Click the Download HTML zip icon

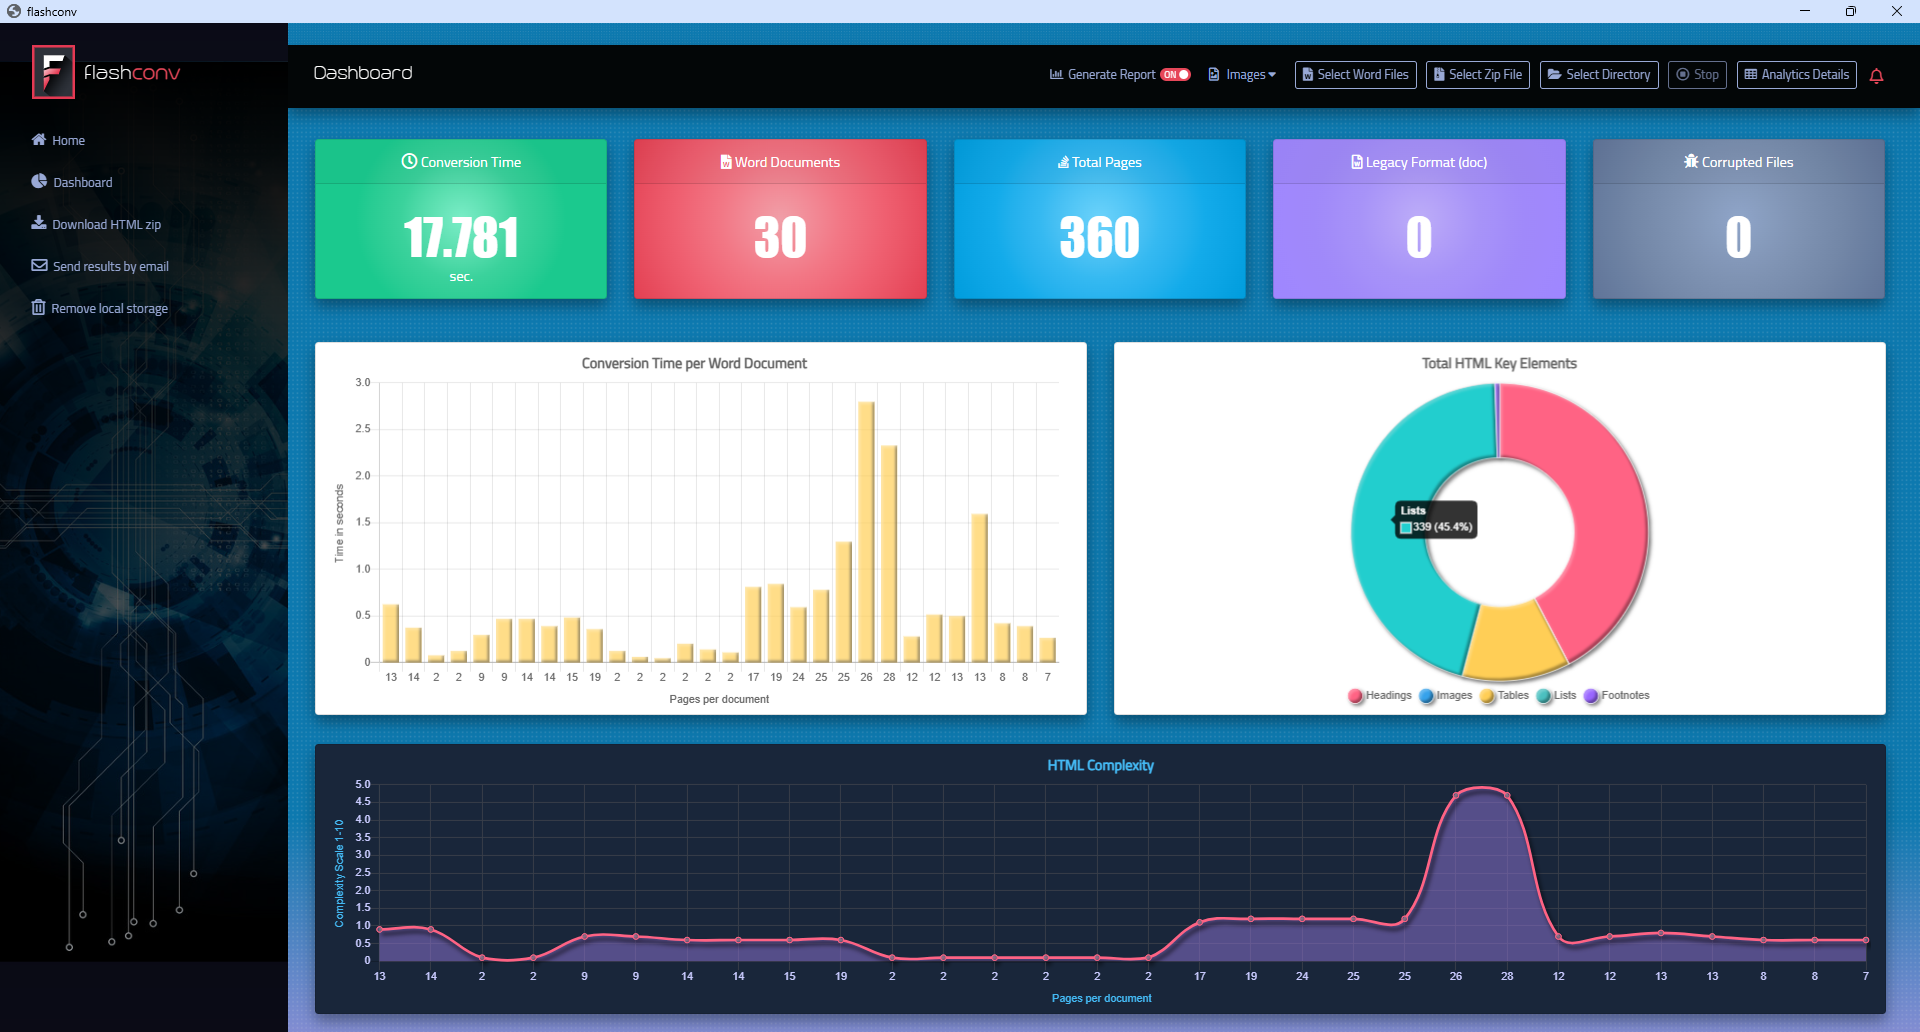pyautogui.click(x=39, y=223)
